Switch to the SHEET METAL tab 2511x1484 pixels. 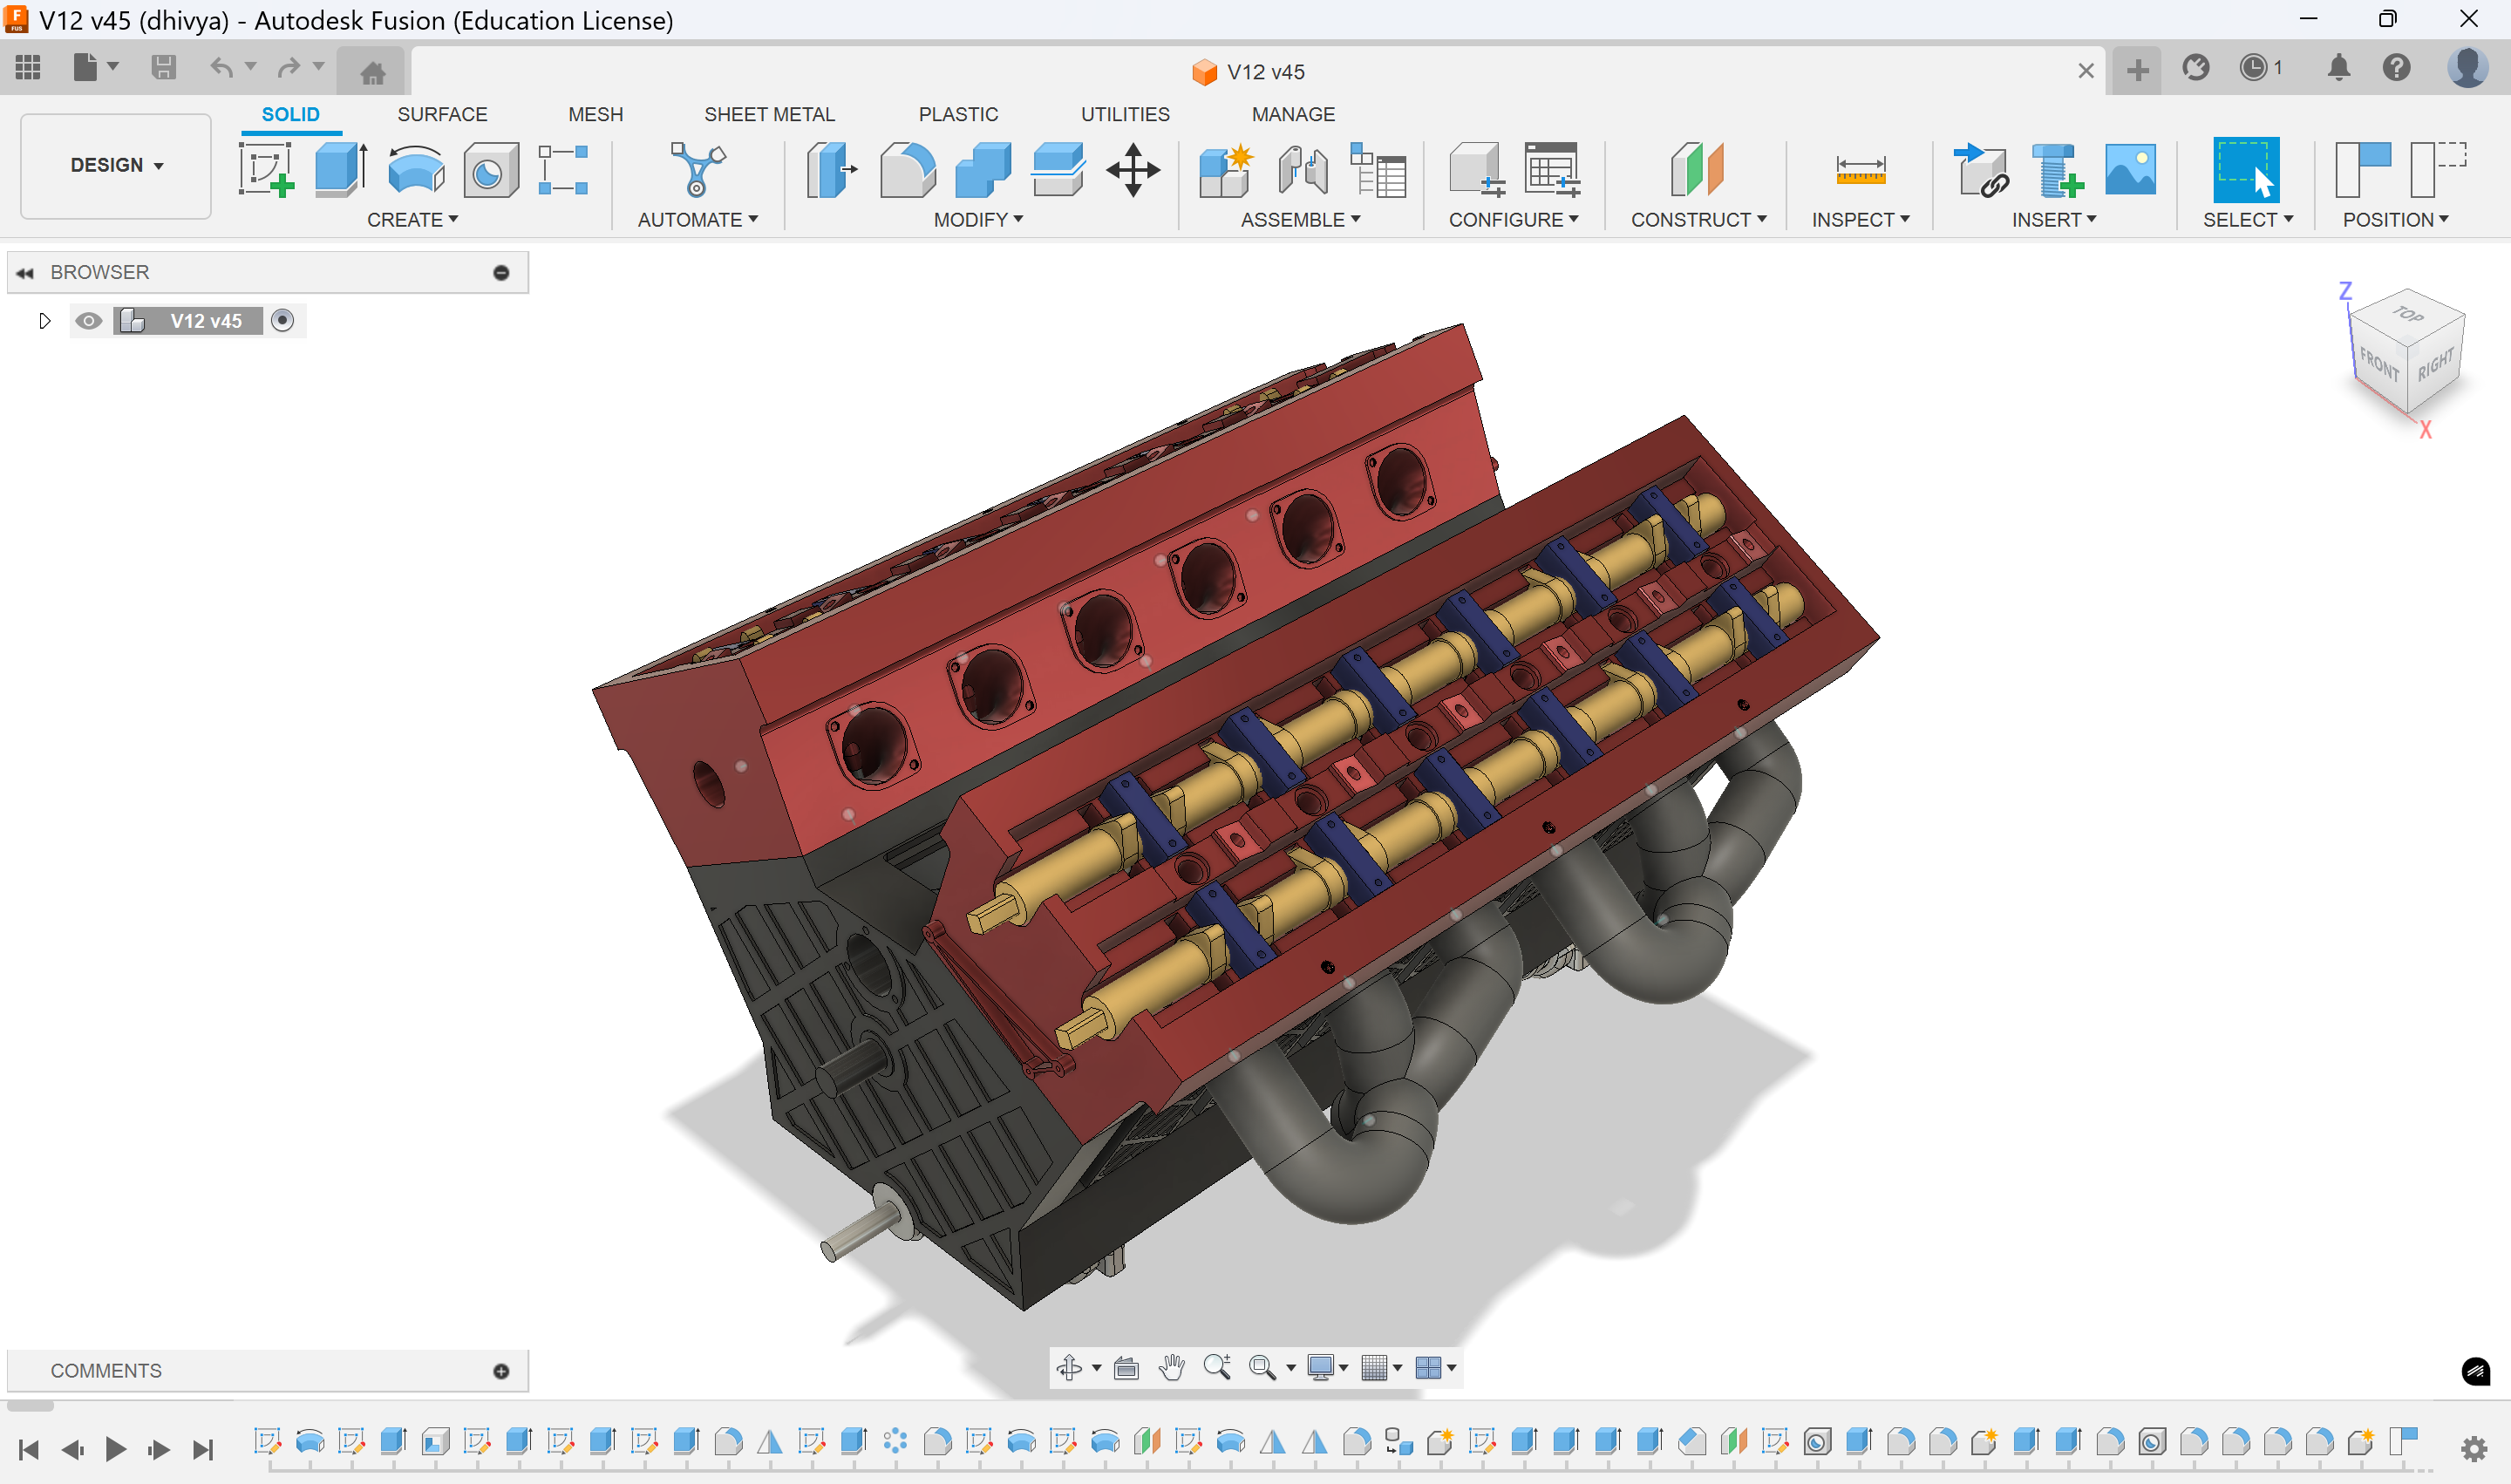(769, 114)
